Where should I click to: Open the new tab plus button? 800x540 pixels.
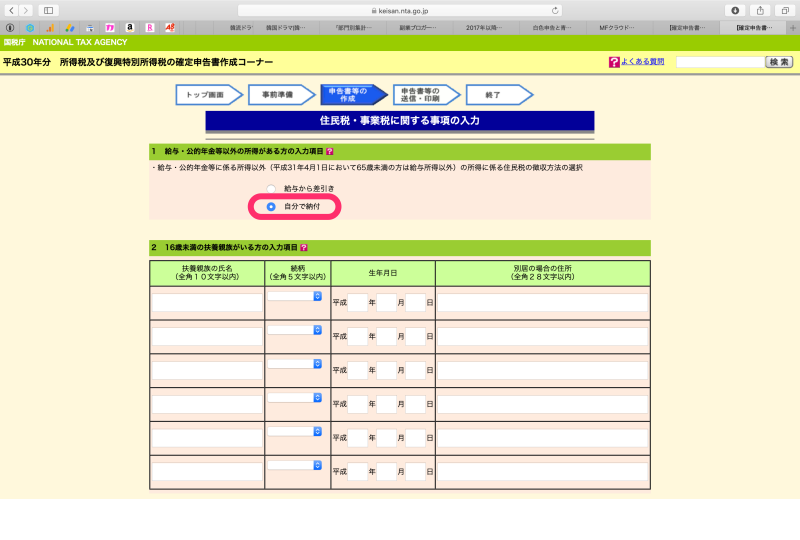[x=793, y=27]
